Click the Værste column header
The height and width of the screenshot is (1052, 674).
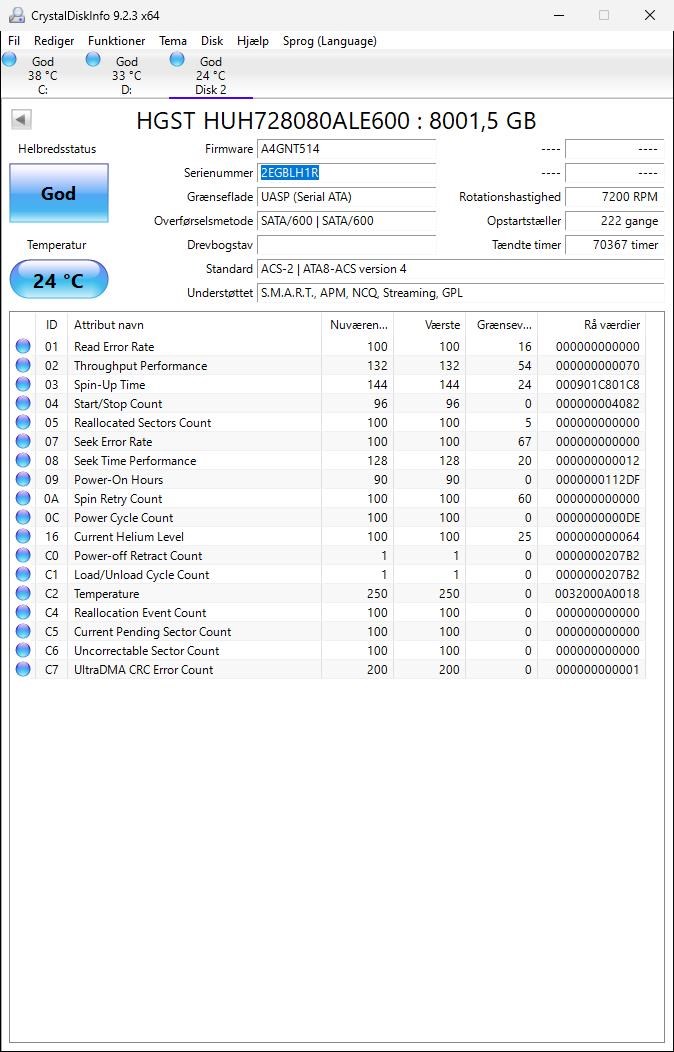coord(430,325)
